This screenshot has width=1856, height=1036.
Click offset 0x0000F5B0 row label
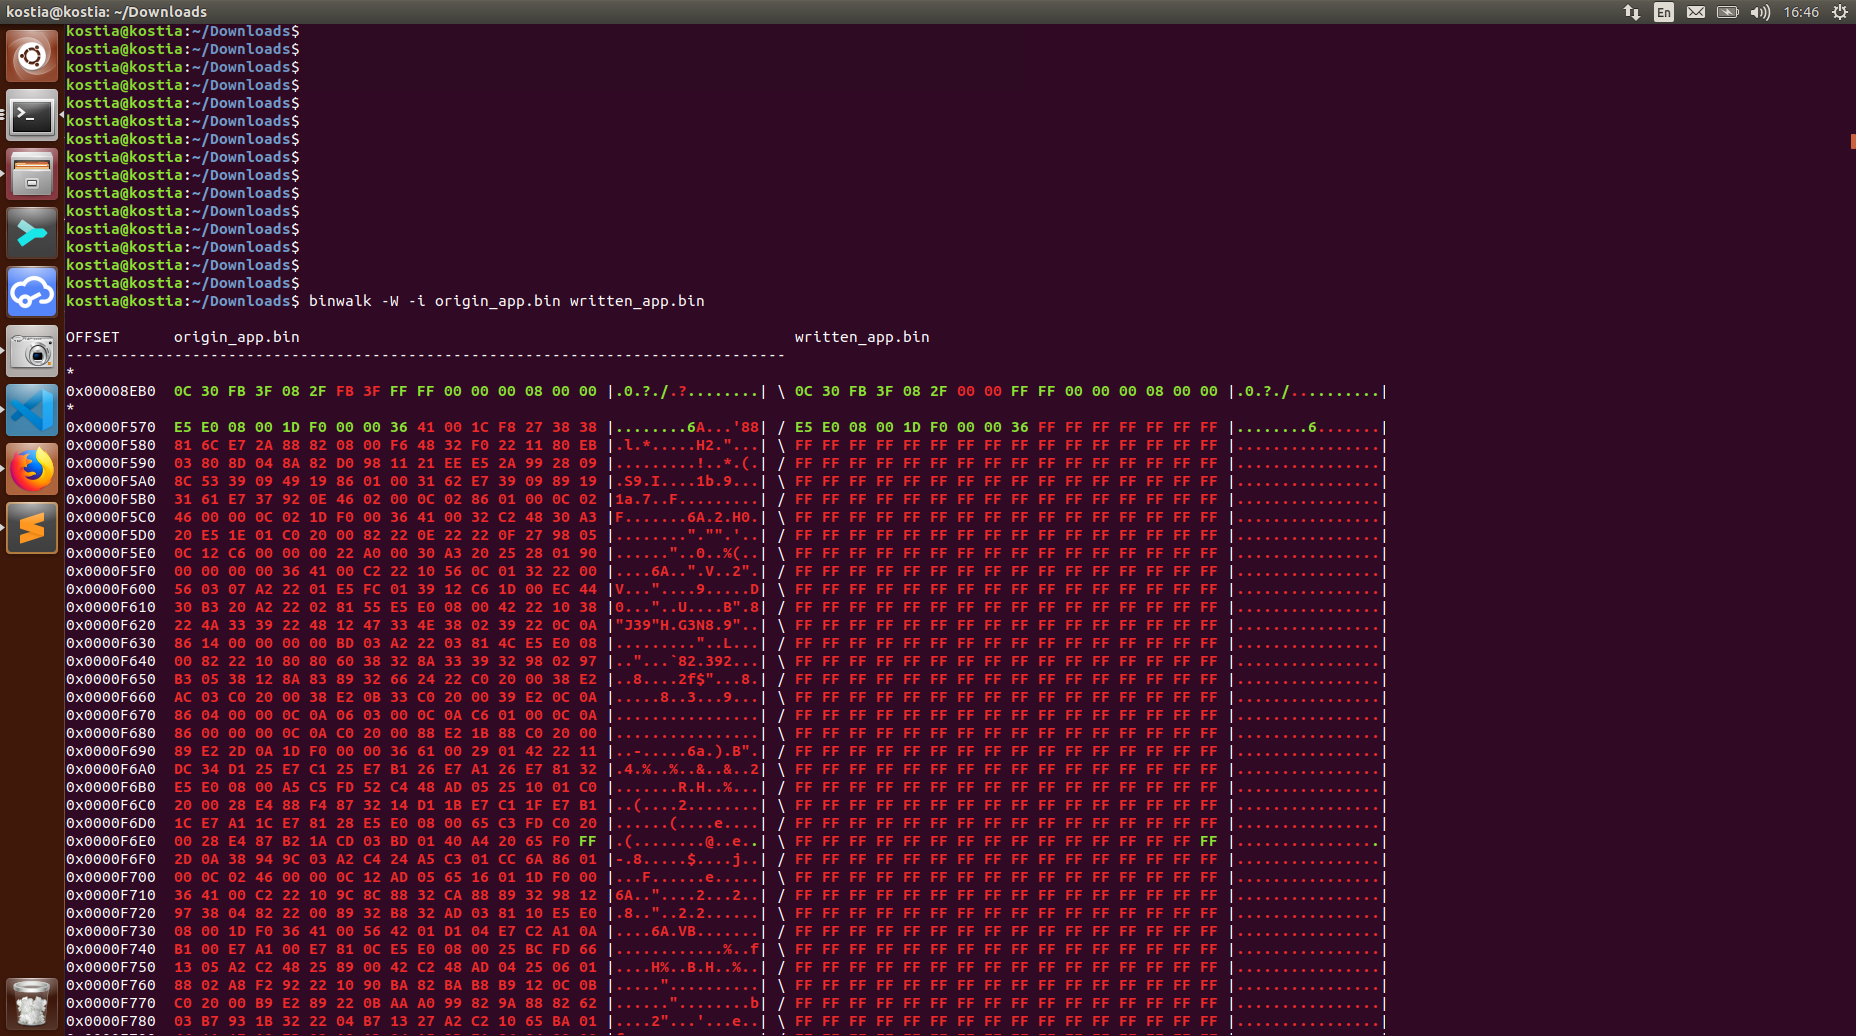pos(111,499)
